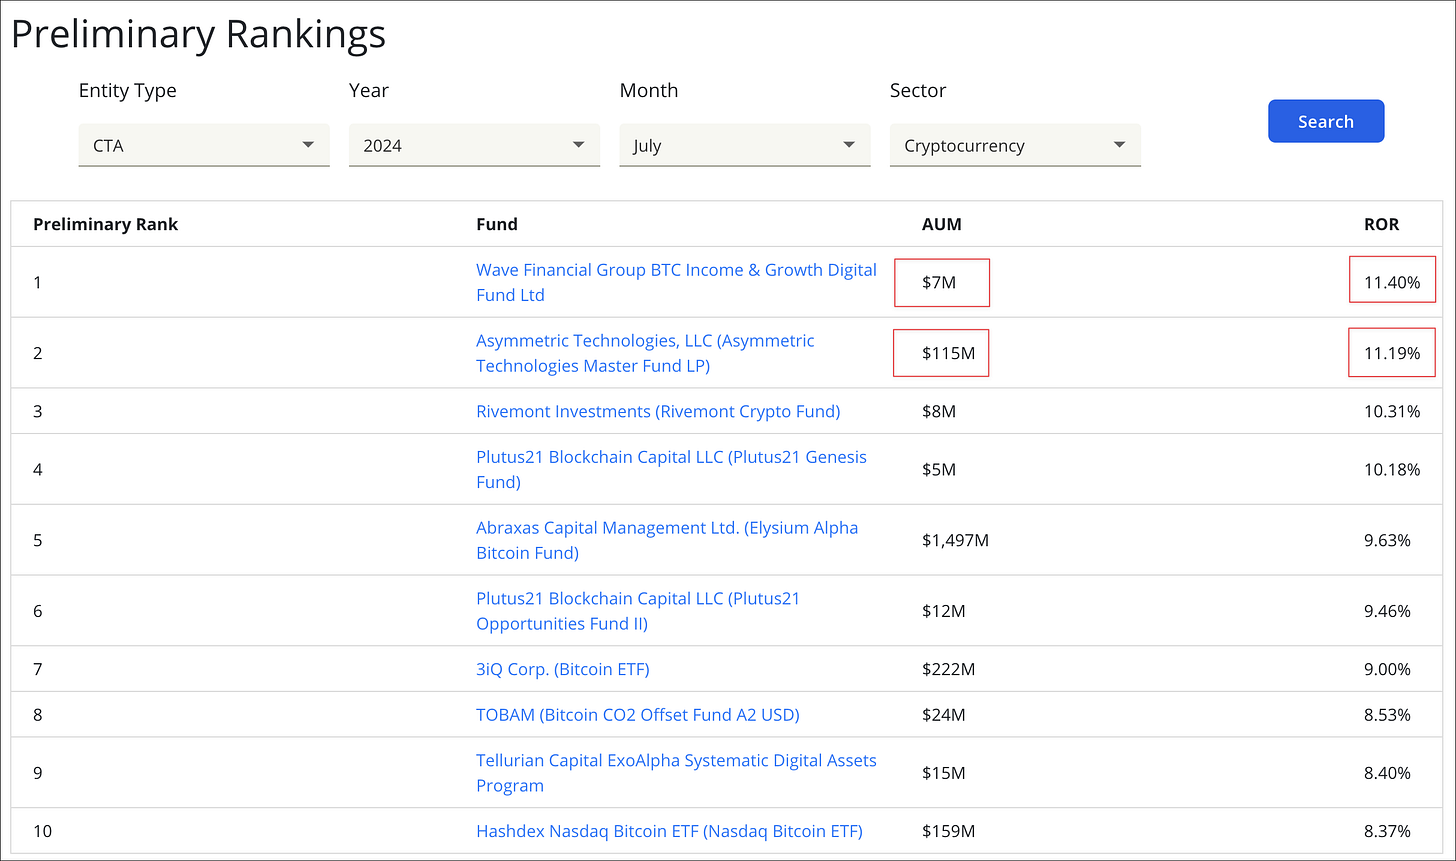Select the 11.40% ROR value
Screen dimensions: 1456x861
[1392, 282]
